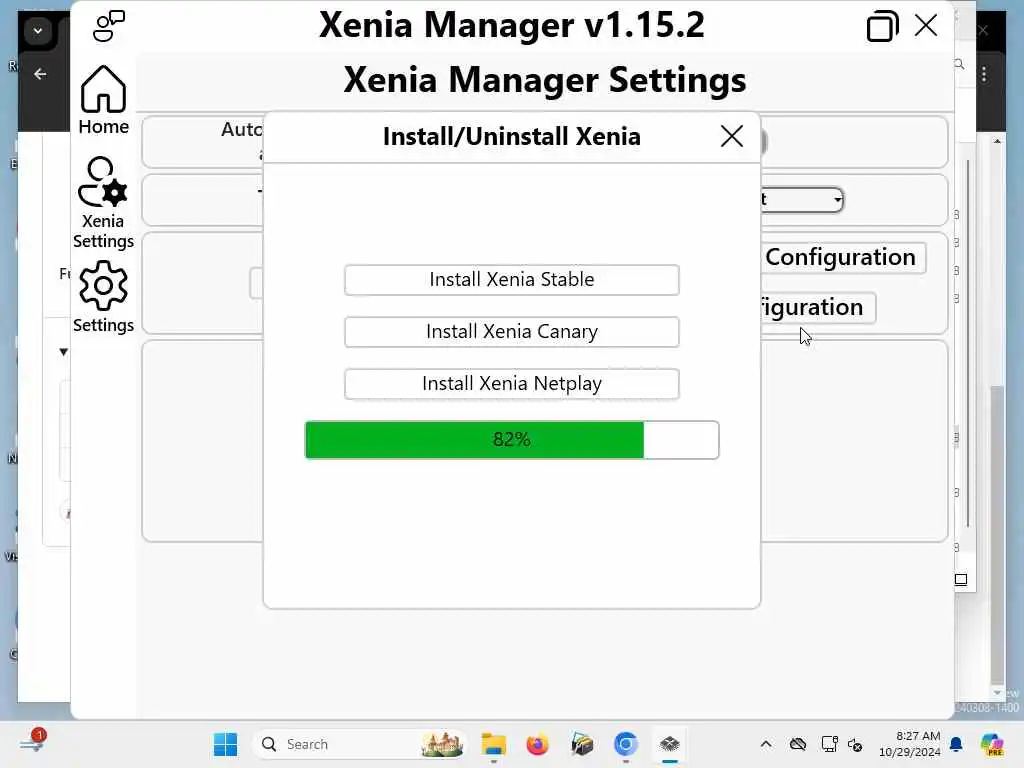Click the 82% installation progress bar
This screenshot has height=768, width=1024.
(511, 440)
